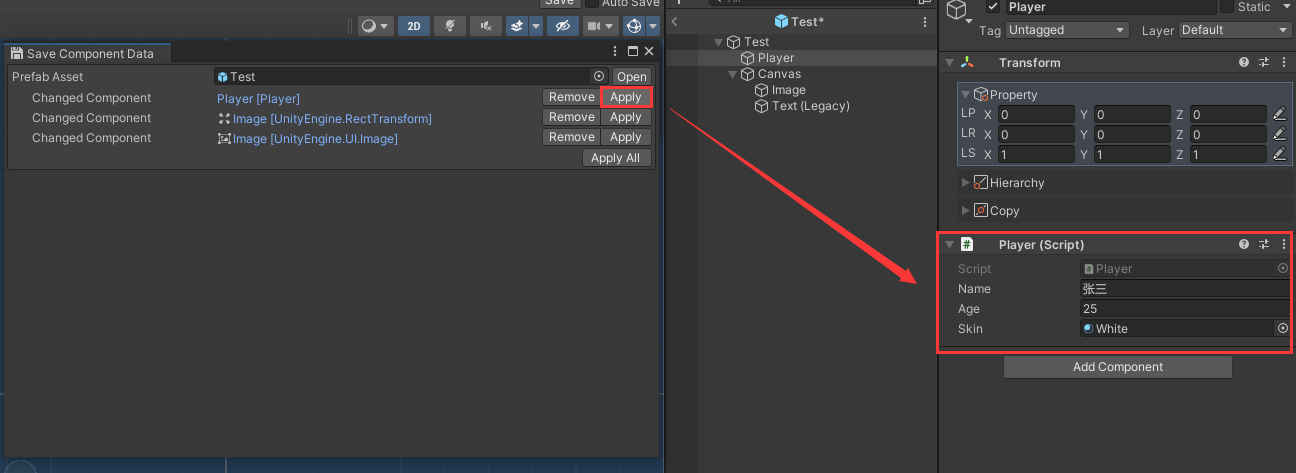
Task: Reset LP local position with eraser icon
Action: pyautogui.click(x=1280, y=114)
